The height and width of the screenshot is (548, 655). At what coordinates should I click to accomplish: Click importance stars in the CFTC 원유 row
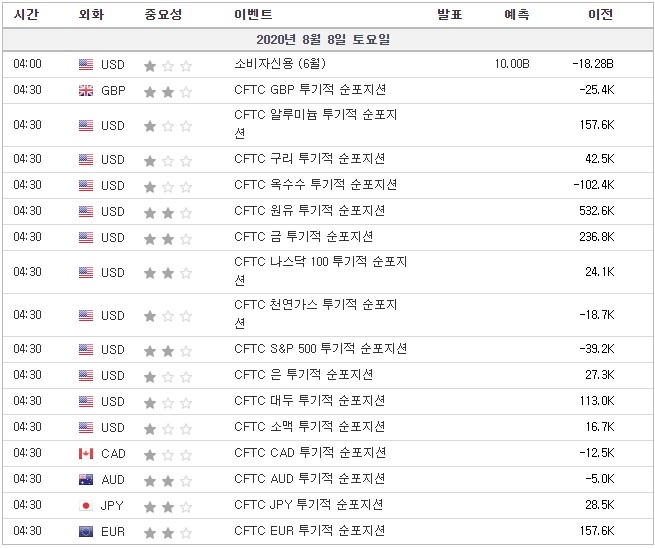(168, 213)
